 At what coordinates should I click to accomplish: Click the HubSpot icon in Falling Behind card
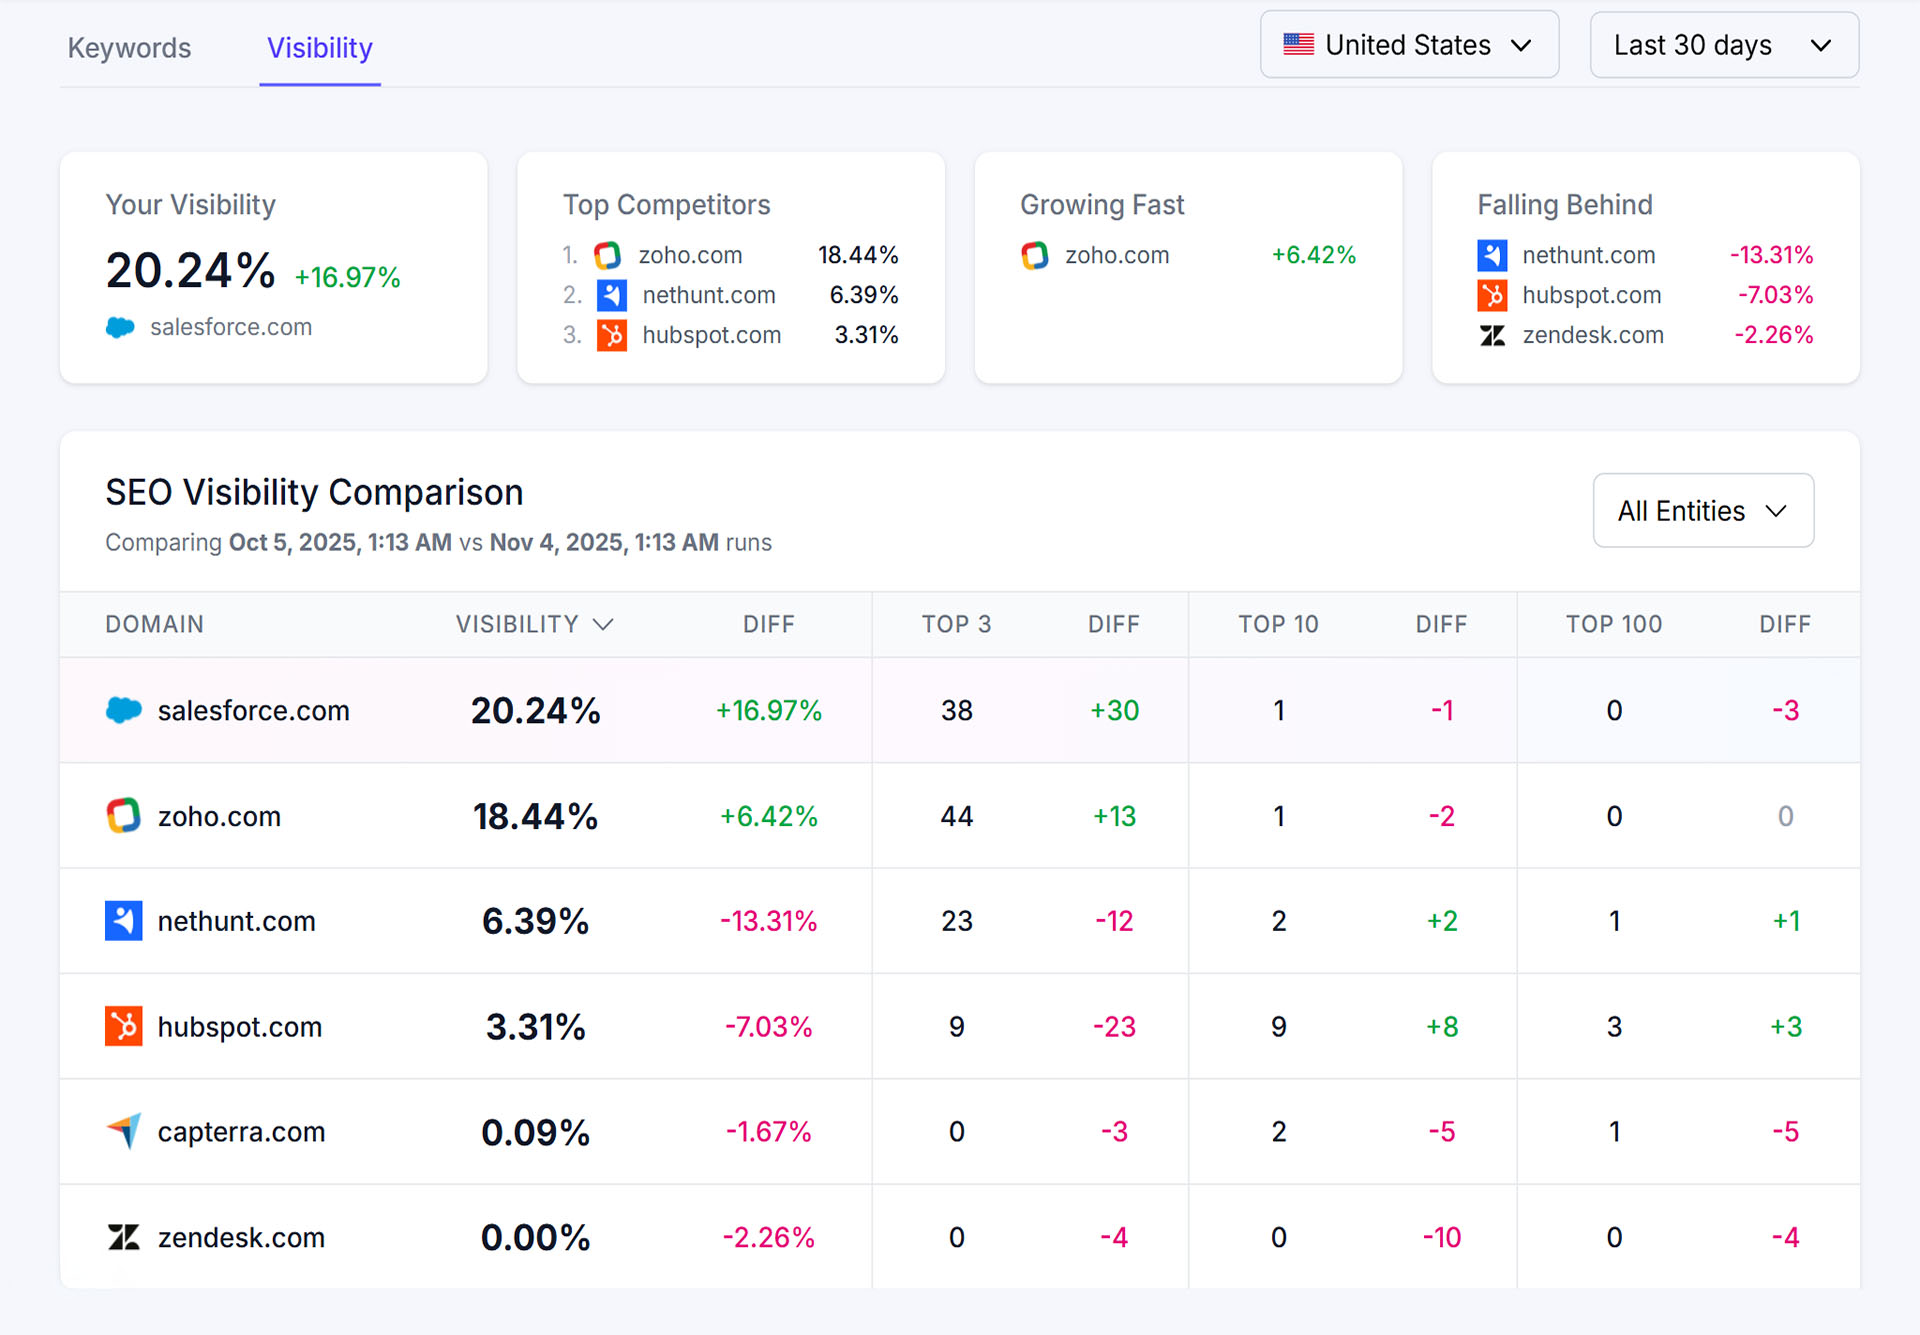(x=1492, y=295)
